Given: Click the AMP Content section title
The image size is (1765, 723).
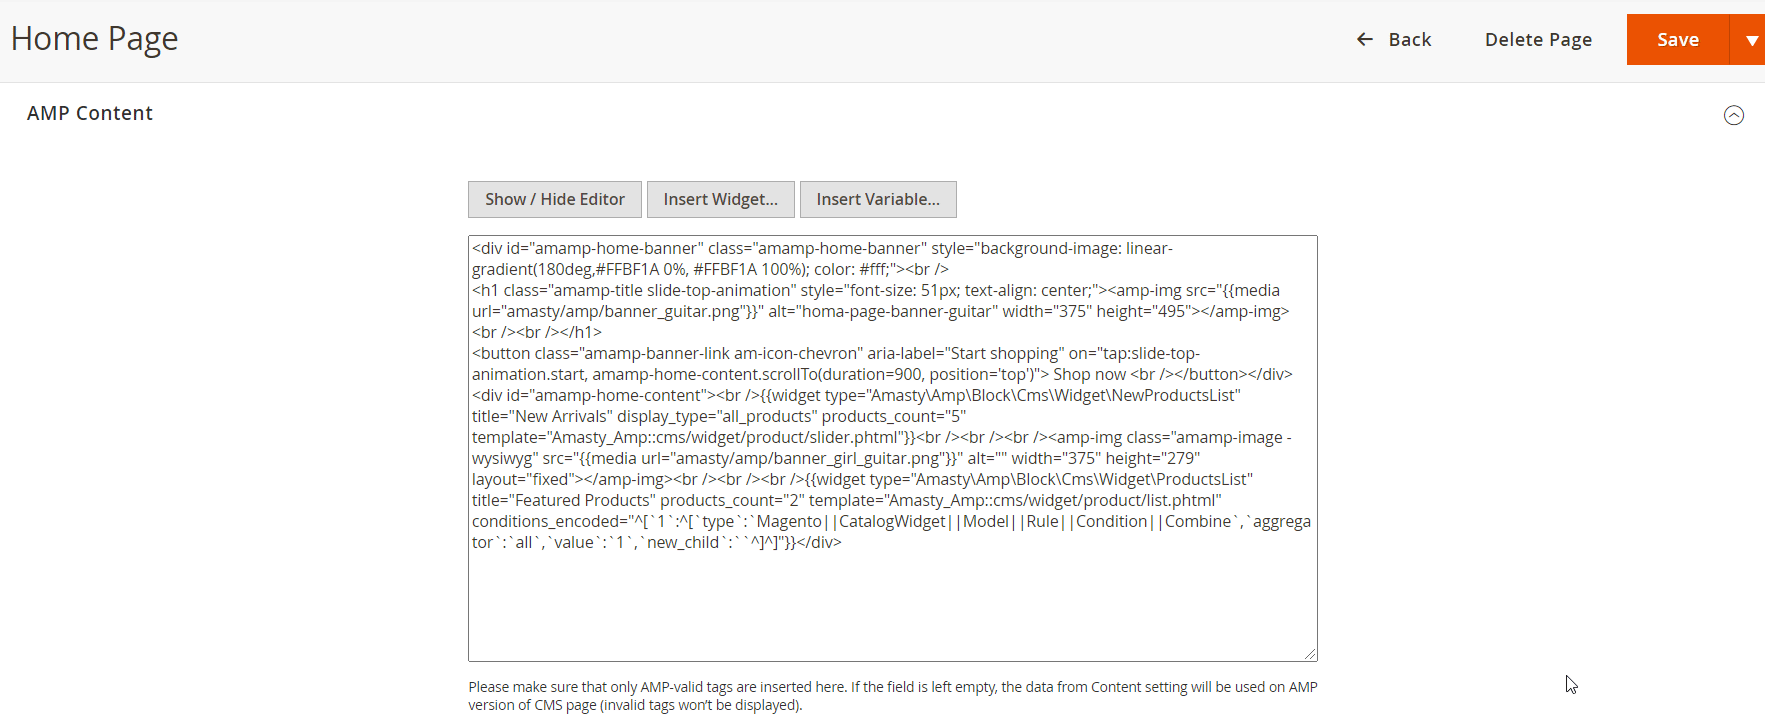Looking at the screenshot, I should [x=90, y=113].
